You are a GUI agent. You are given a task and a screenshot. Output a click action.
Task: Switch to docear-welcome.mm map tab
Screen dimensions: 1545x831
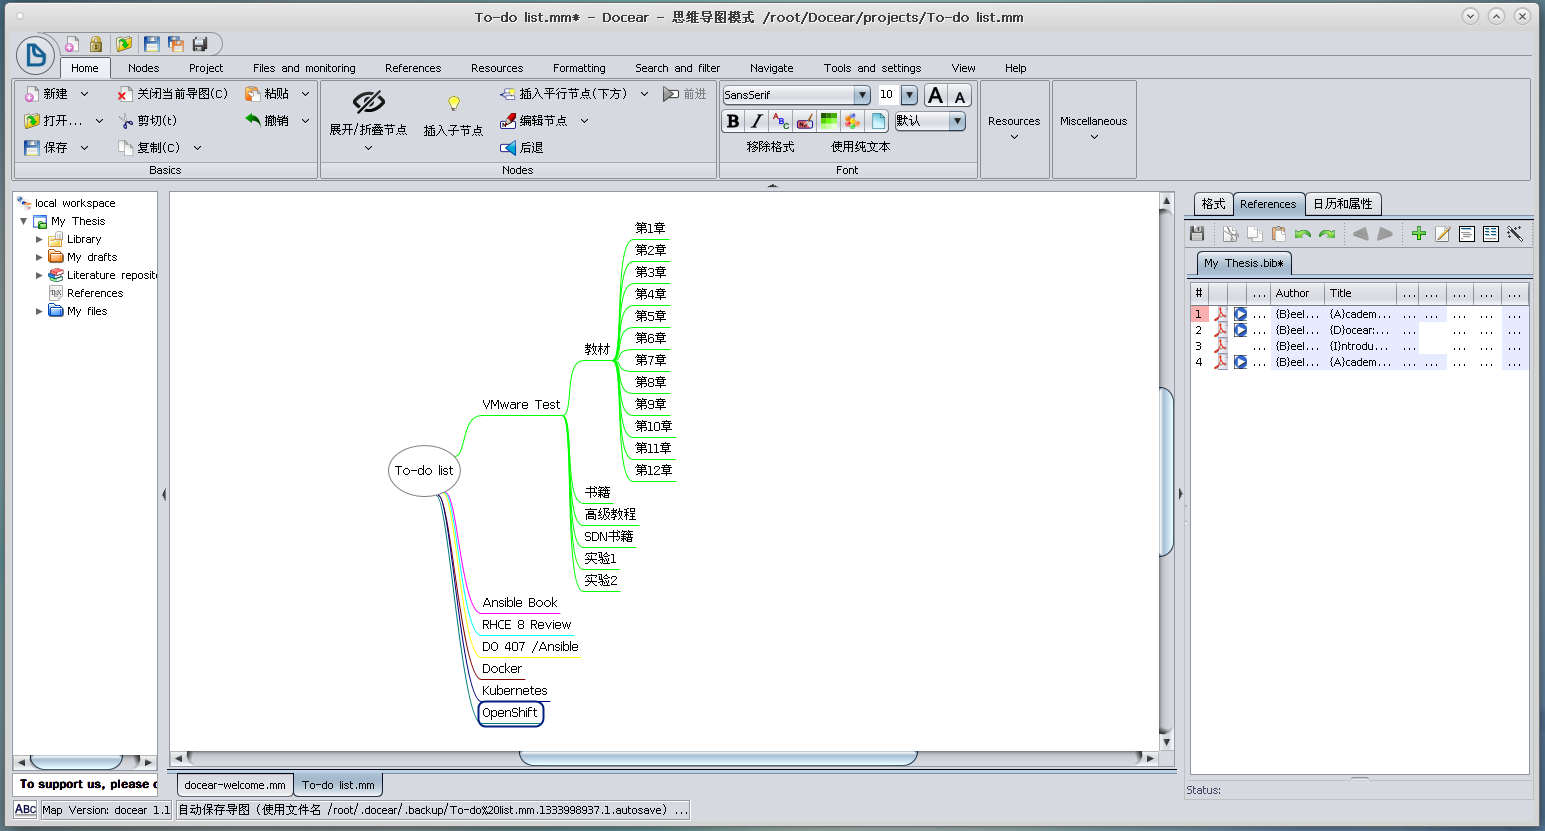(x=235, y=785)
